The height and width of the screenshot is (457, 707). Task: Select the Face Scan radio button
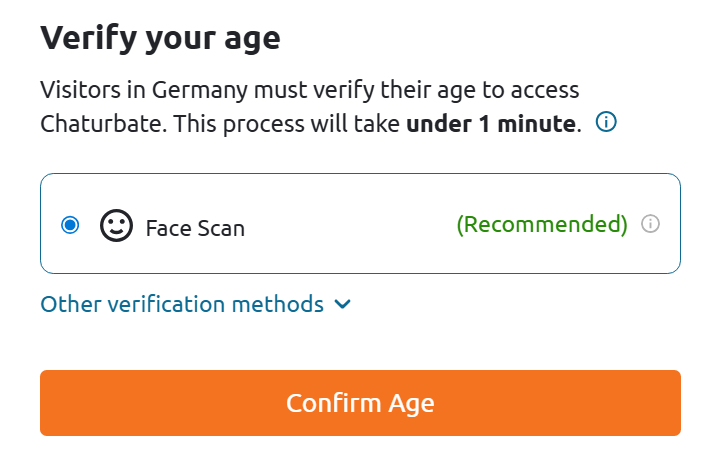(70, 225)
